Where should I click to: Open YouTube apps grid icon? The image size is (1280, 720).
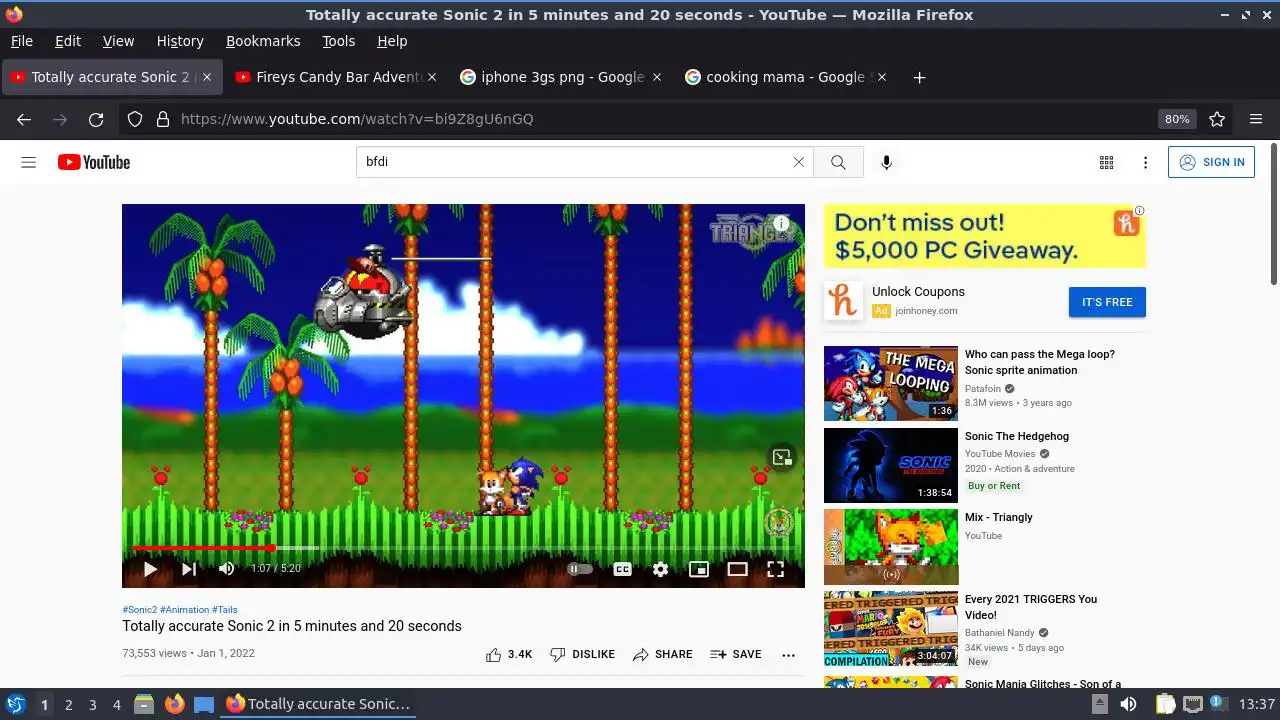tap(1106, 162)
